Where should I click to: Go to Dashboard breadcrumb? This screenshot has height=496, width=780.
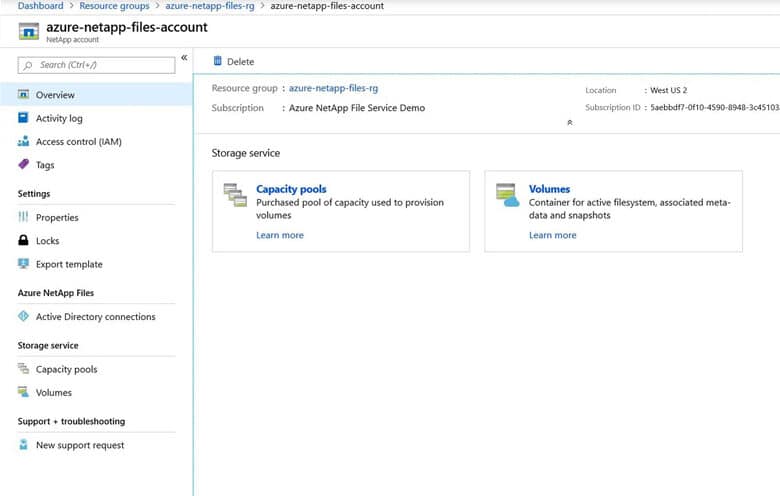coord(40,6)
